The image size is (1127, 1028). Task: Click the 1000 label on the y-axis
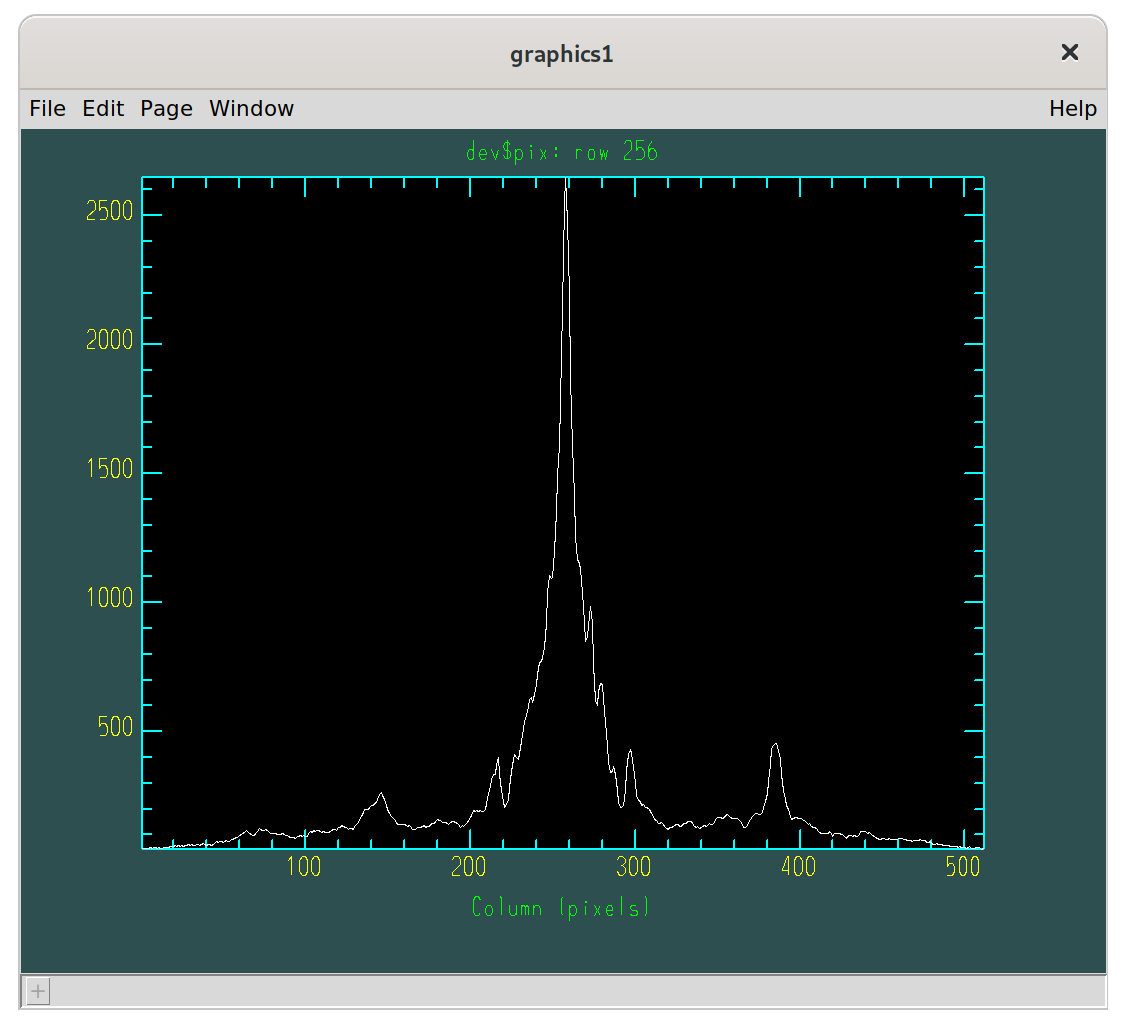click(109, 598)
